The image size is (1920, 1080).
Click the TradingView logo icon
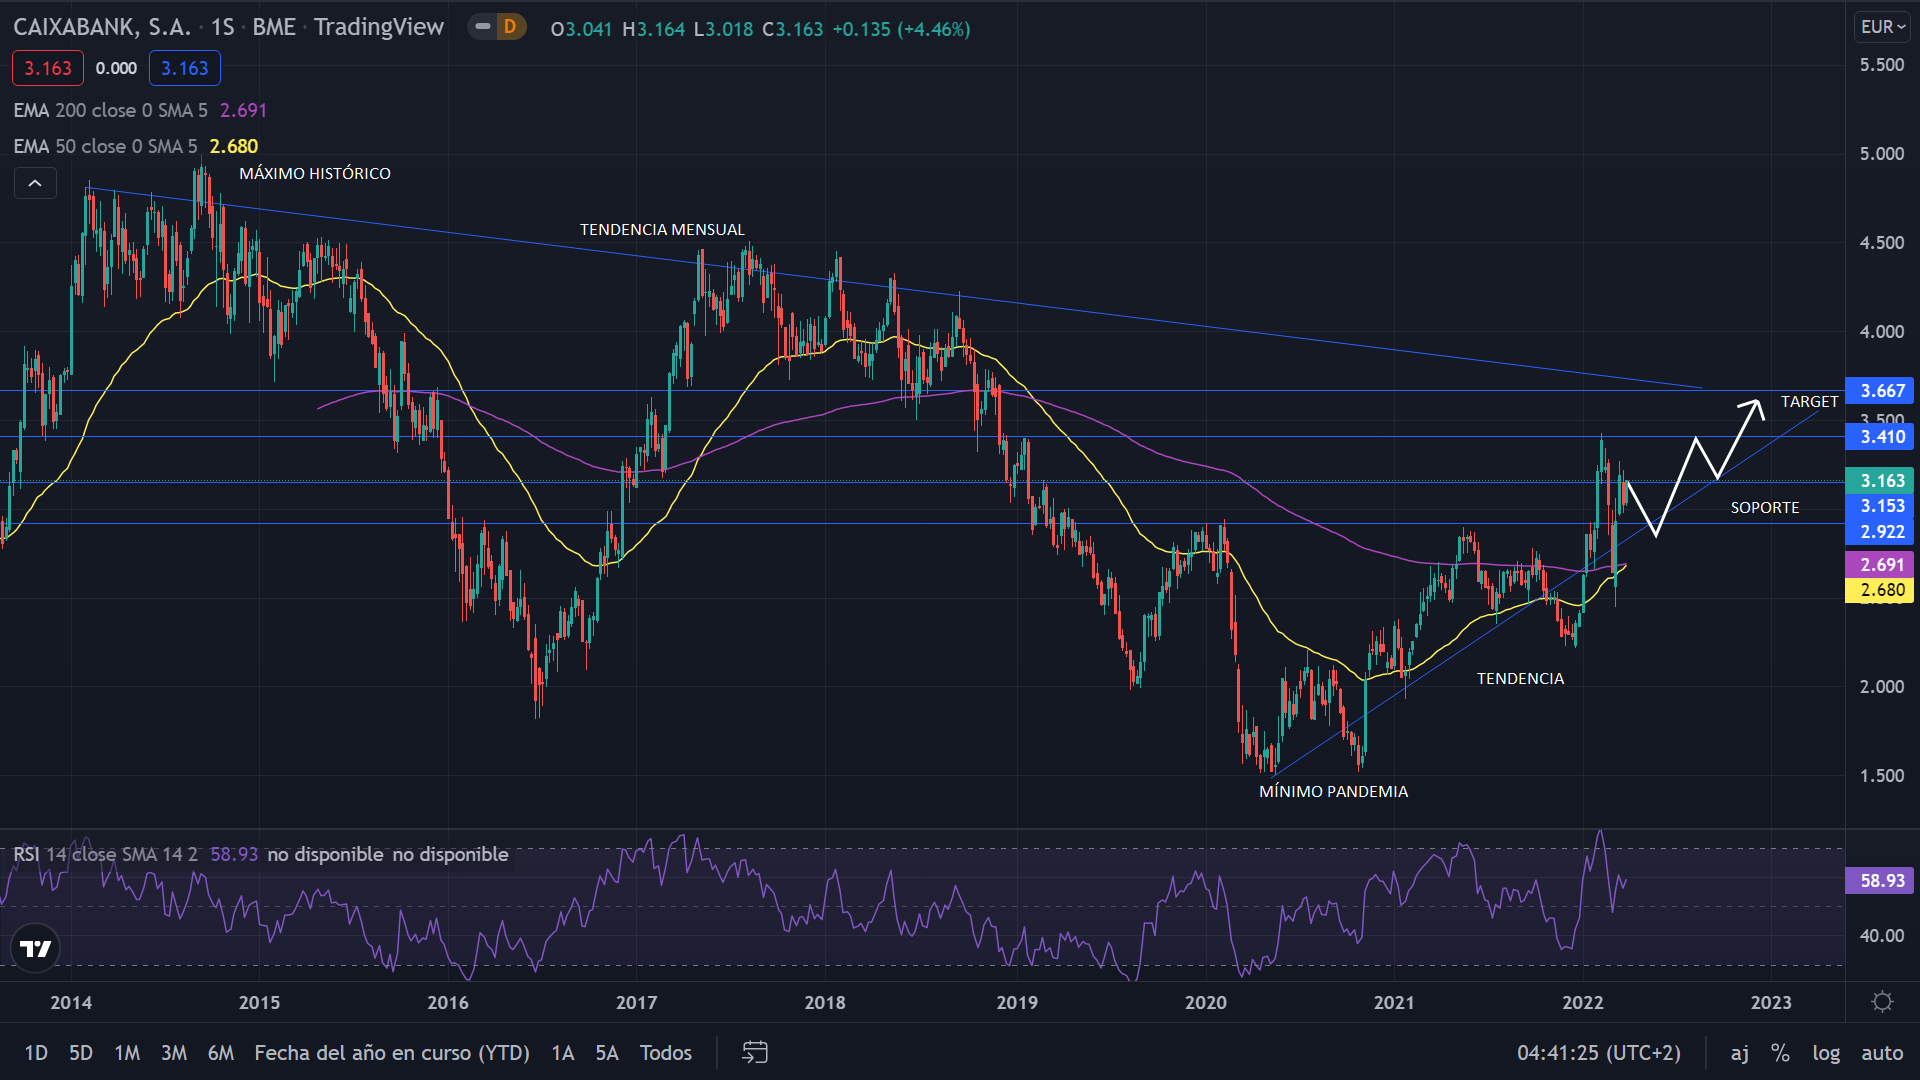(x=36, y=948)
